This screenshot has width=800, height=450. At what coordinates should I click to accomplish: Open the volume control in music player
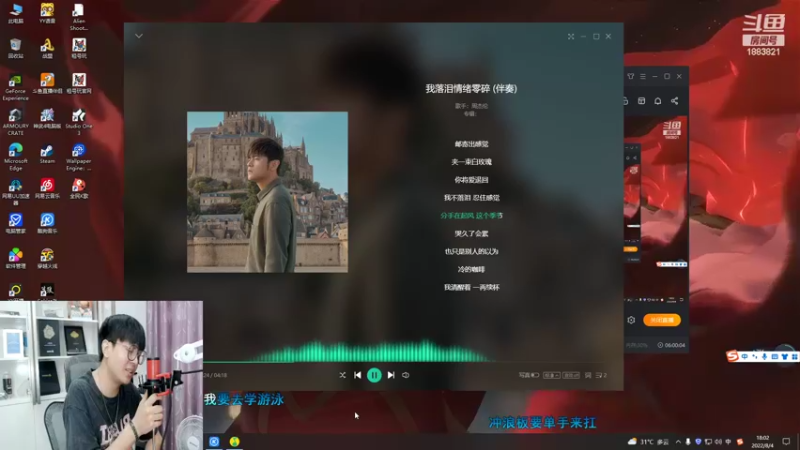click(406, 375)
